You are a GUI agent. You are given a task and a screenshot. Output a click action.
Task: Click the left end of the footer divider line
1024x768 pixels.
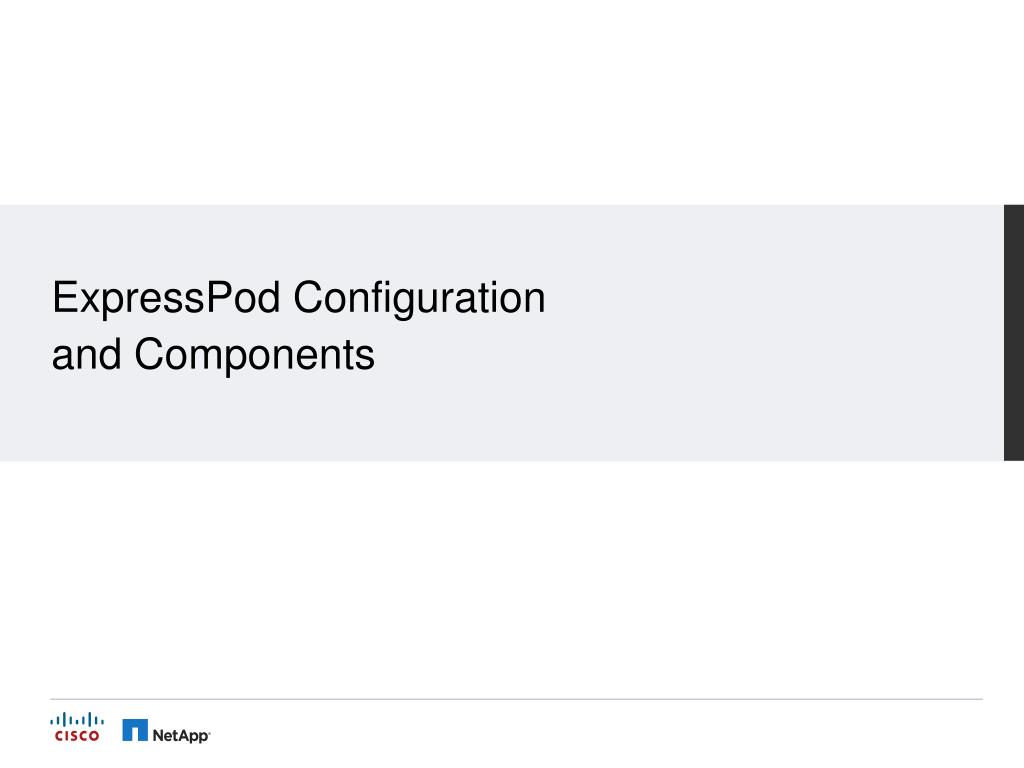pos(56,699)
